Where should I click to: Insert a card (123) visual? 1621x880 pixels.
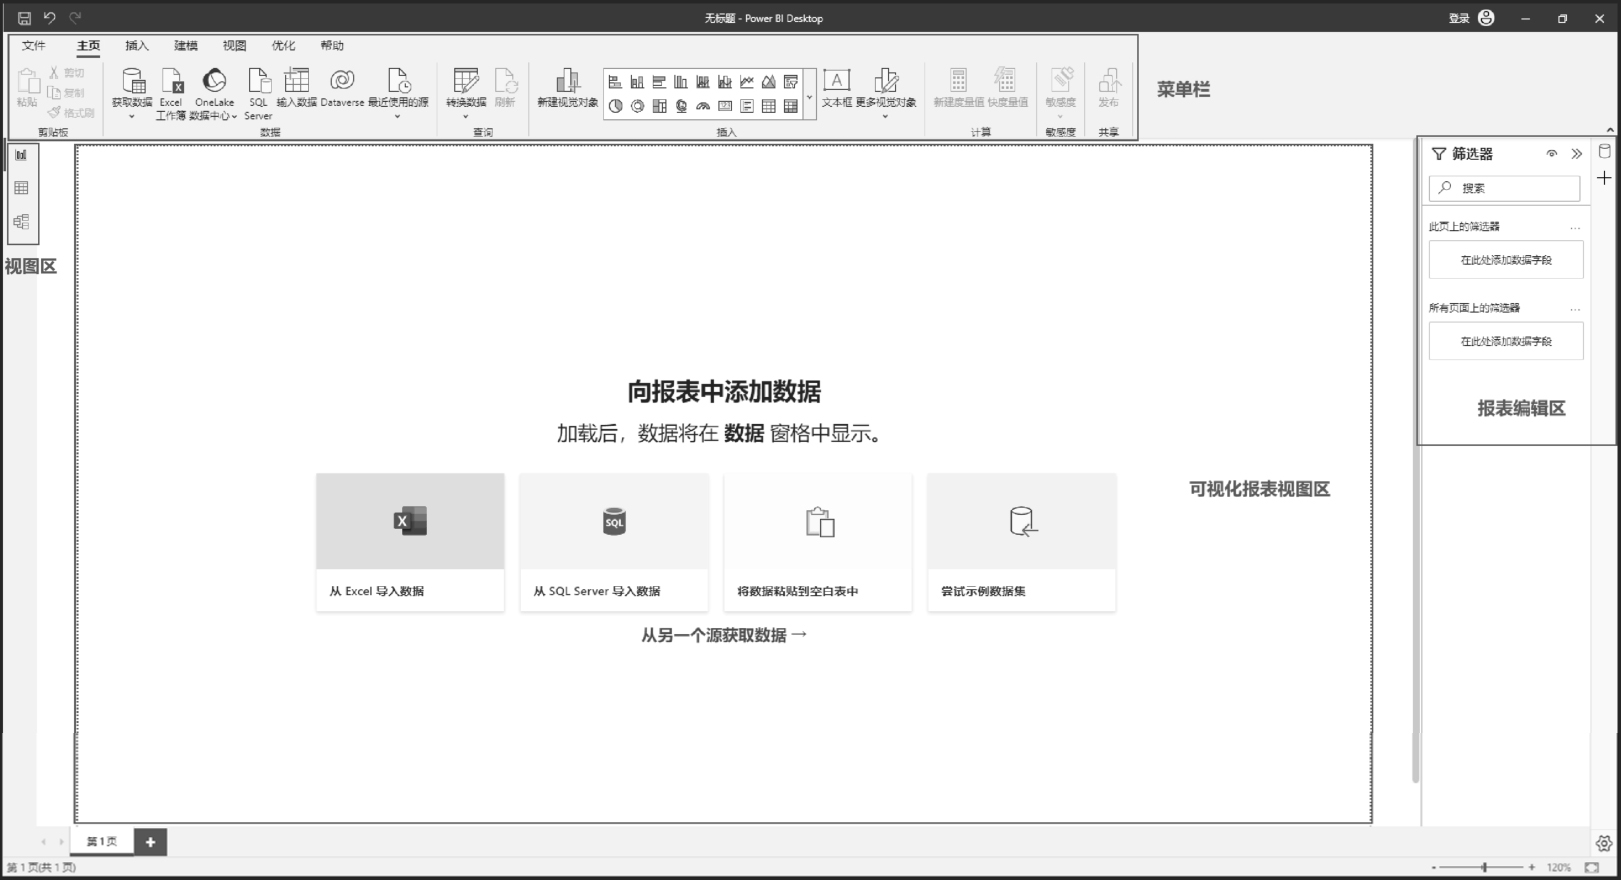click(x=725, y=106)
